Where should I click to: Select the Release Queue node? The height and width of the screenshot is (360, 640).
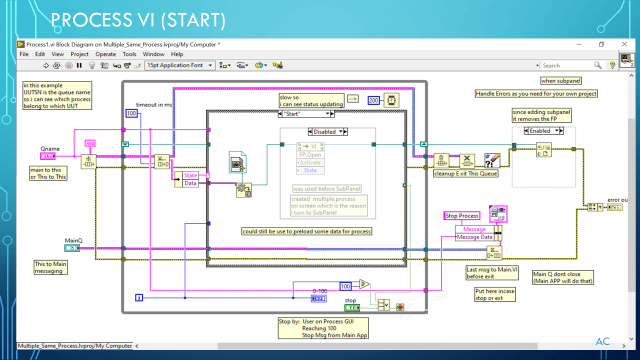[441, 161]
